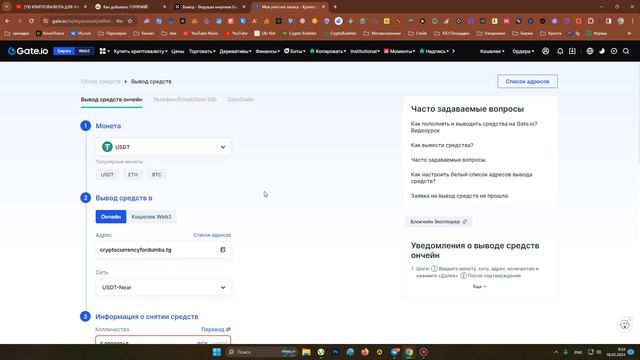The height and width of the screenshot is (360, 640).
Task: Open the Копировать menu item
Action: pyautogui.click(x=328, y=51)
